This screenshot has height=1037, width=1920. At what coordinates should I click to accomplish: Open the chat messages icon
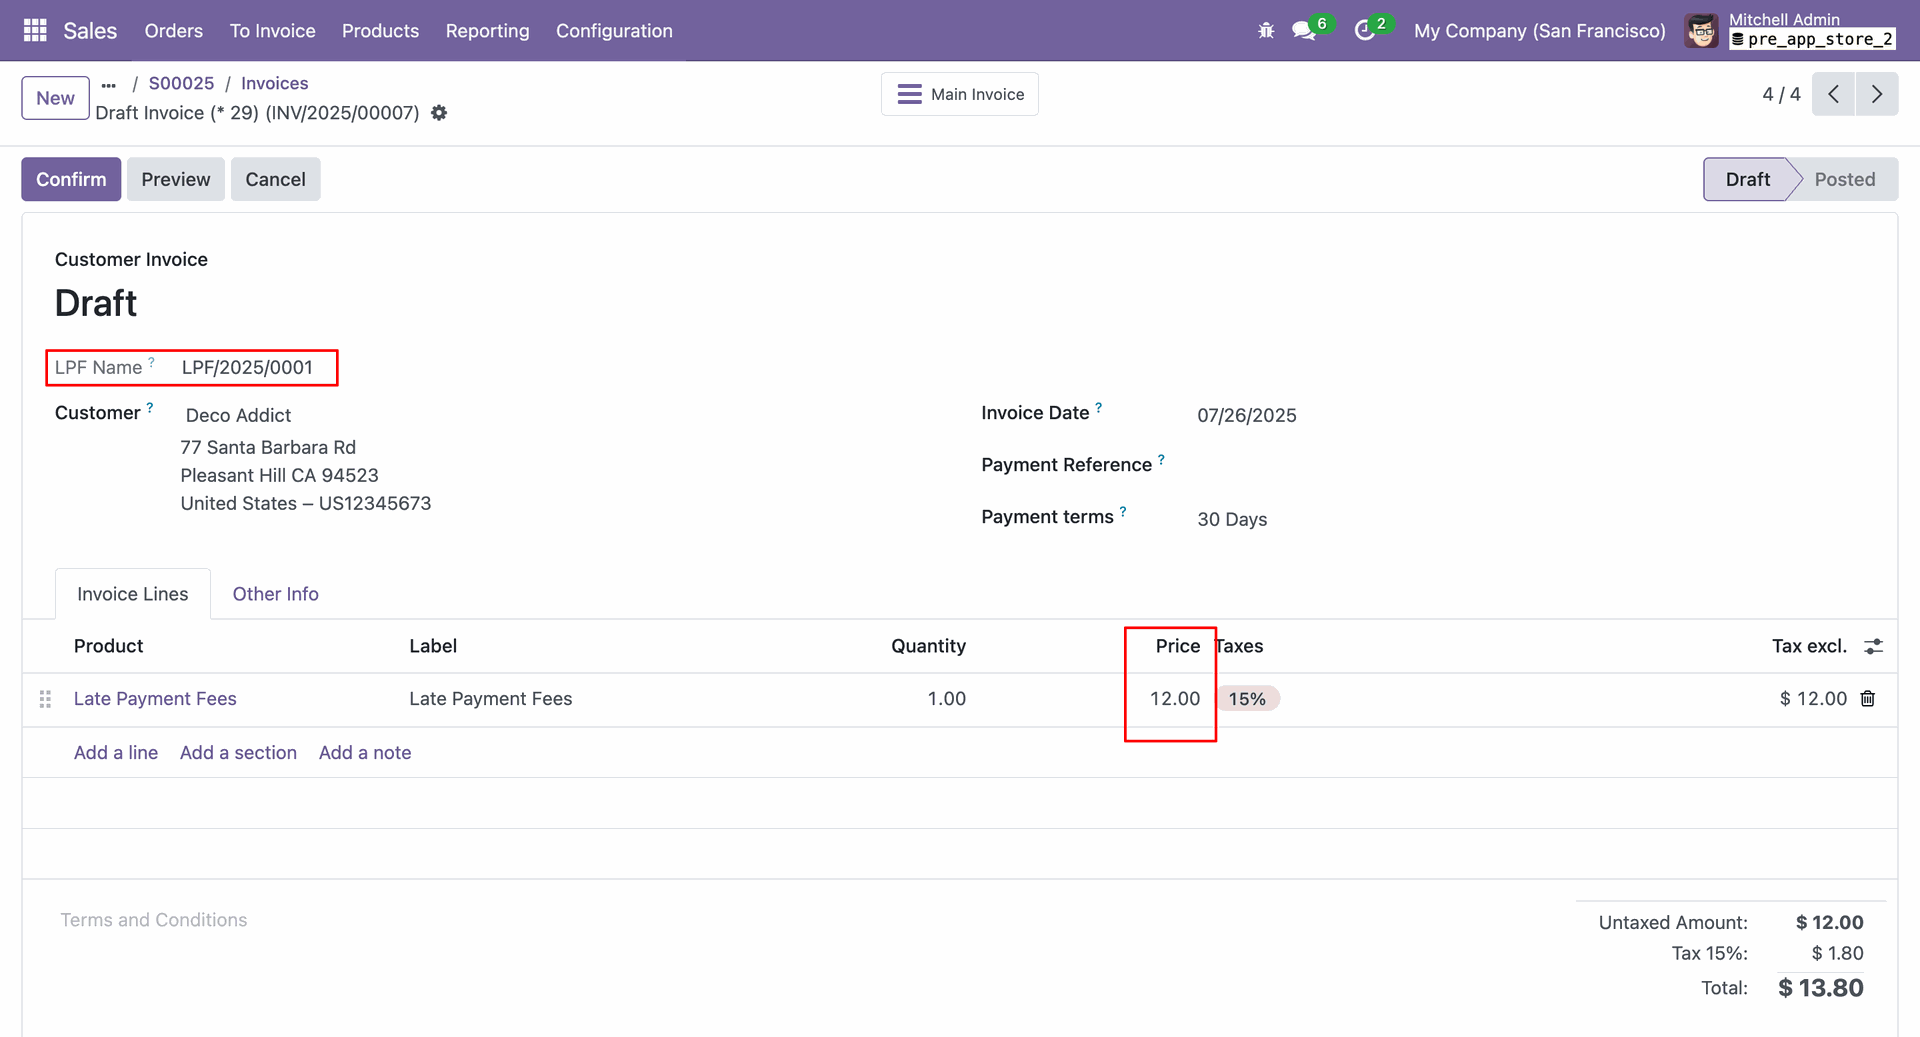pos(1303,31)
